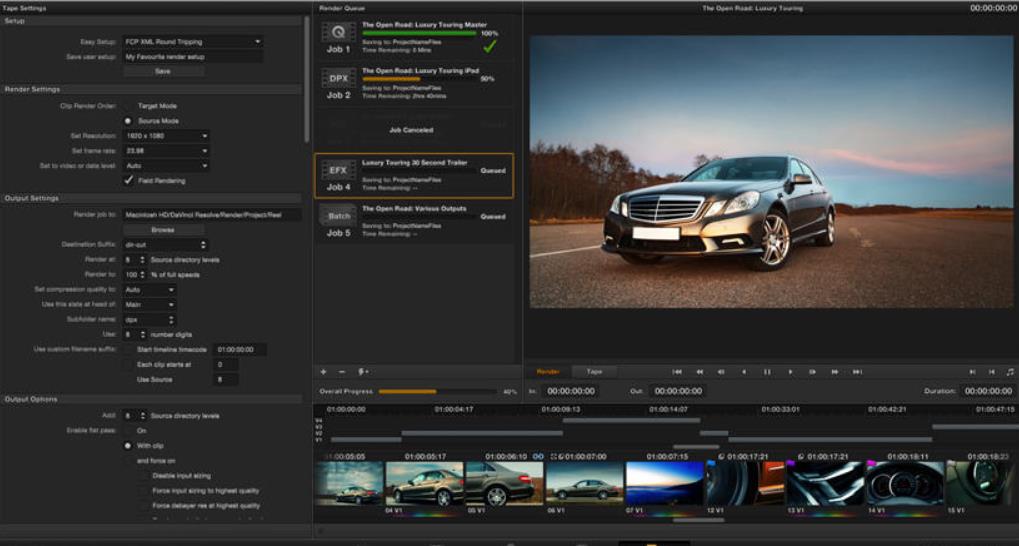Click the add job plus icon in Render Queue
Viewport: 1019px width, 546px height.
pyautogui.click(x=323, y=371)
